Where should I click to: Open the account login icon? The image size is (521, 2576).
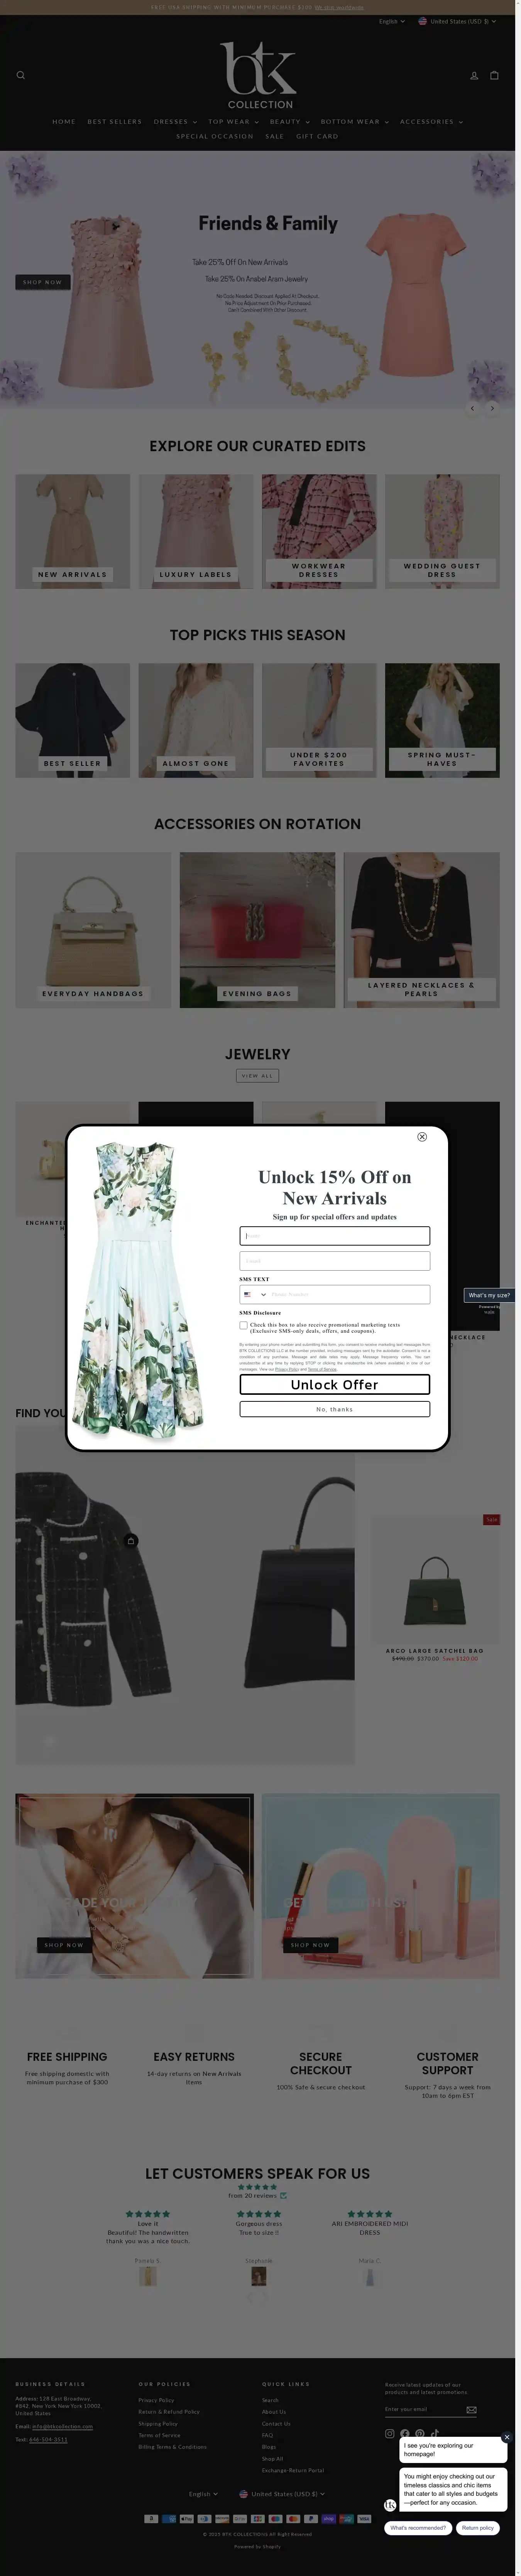tap(474, 75)
